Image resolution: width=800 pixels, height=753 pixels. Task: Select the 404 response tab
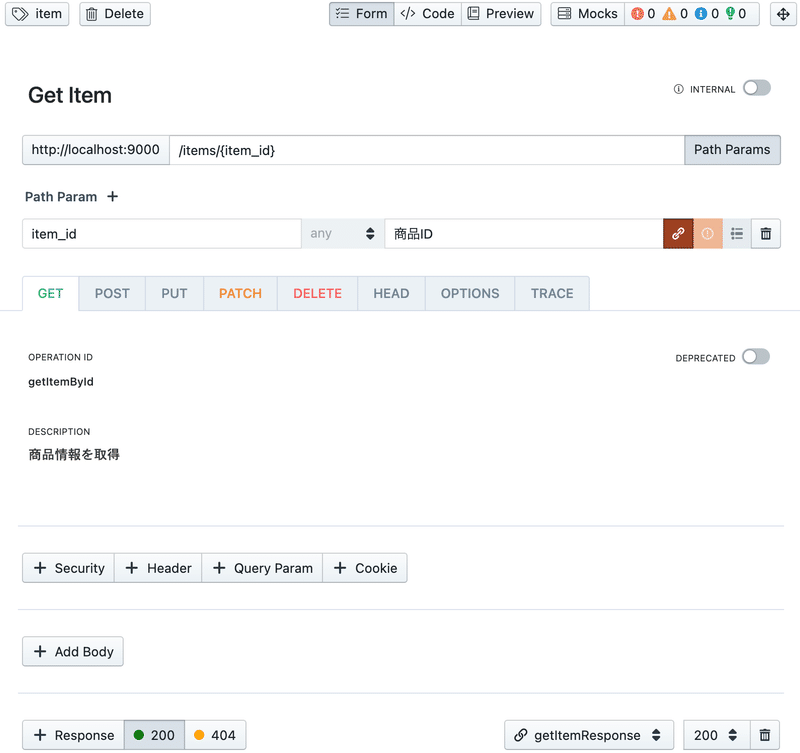(x=216, y=735)
